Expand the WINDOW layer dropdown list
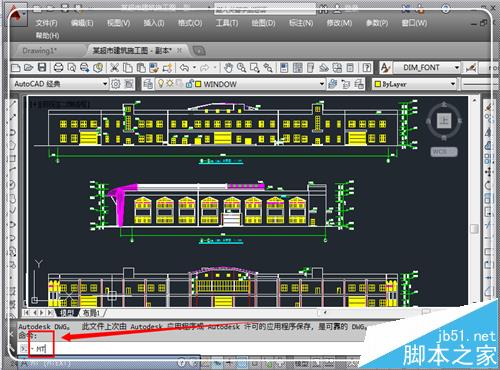Image resolution: width=500 pixels, height=370 pixels. point(322,84)
